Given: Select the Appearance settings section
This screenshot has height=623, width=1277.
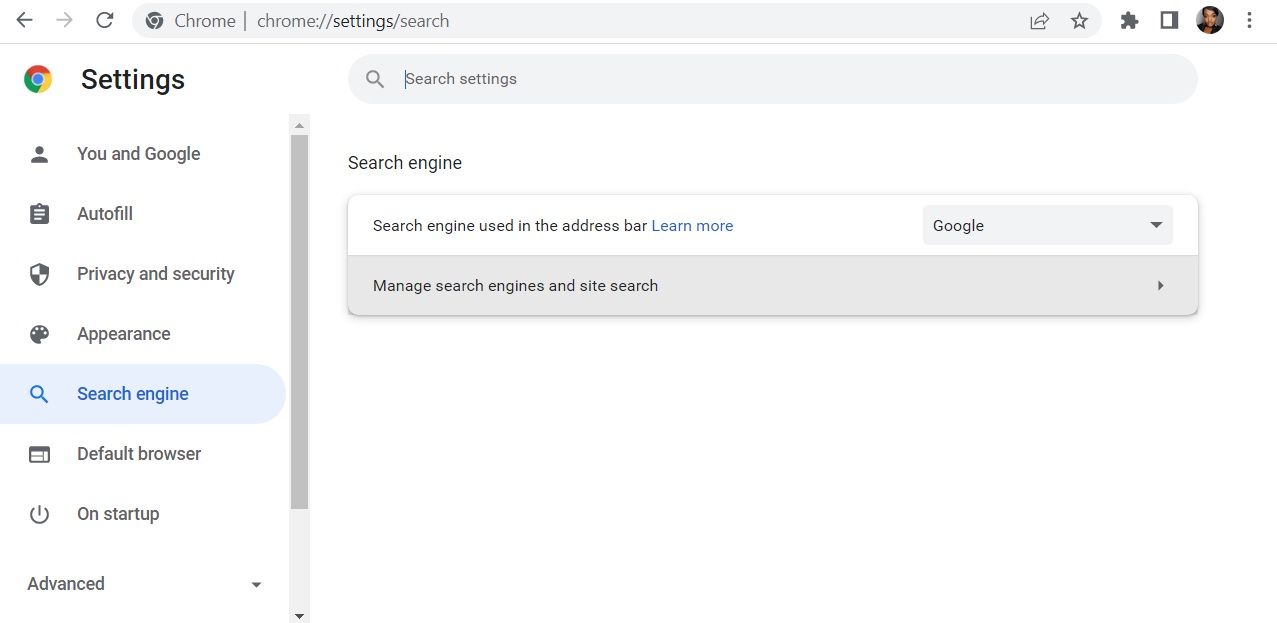Looking at the screenshot, I should (x=123, y=333).
